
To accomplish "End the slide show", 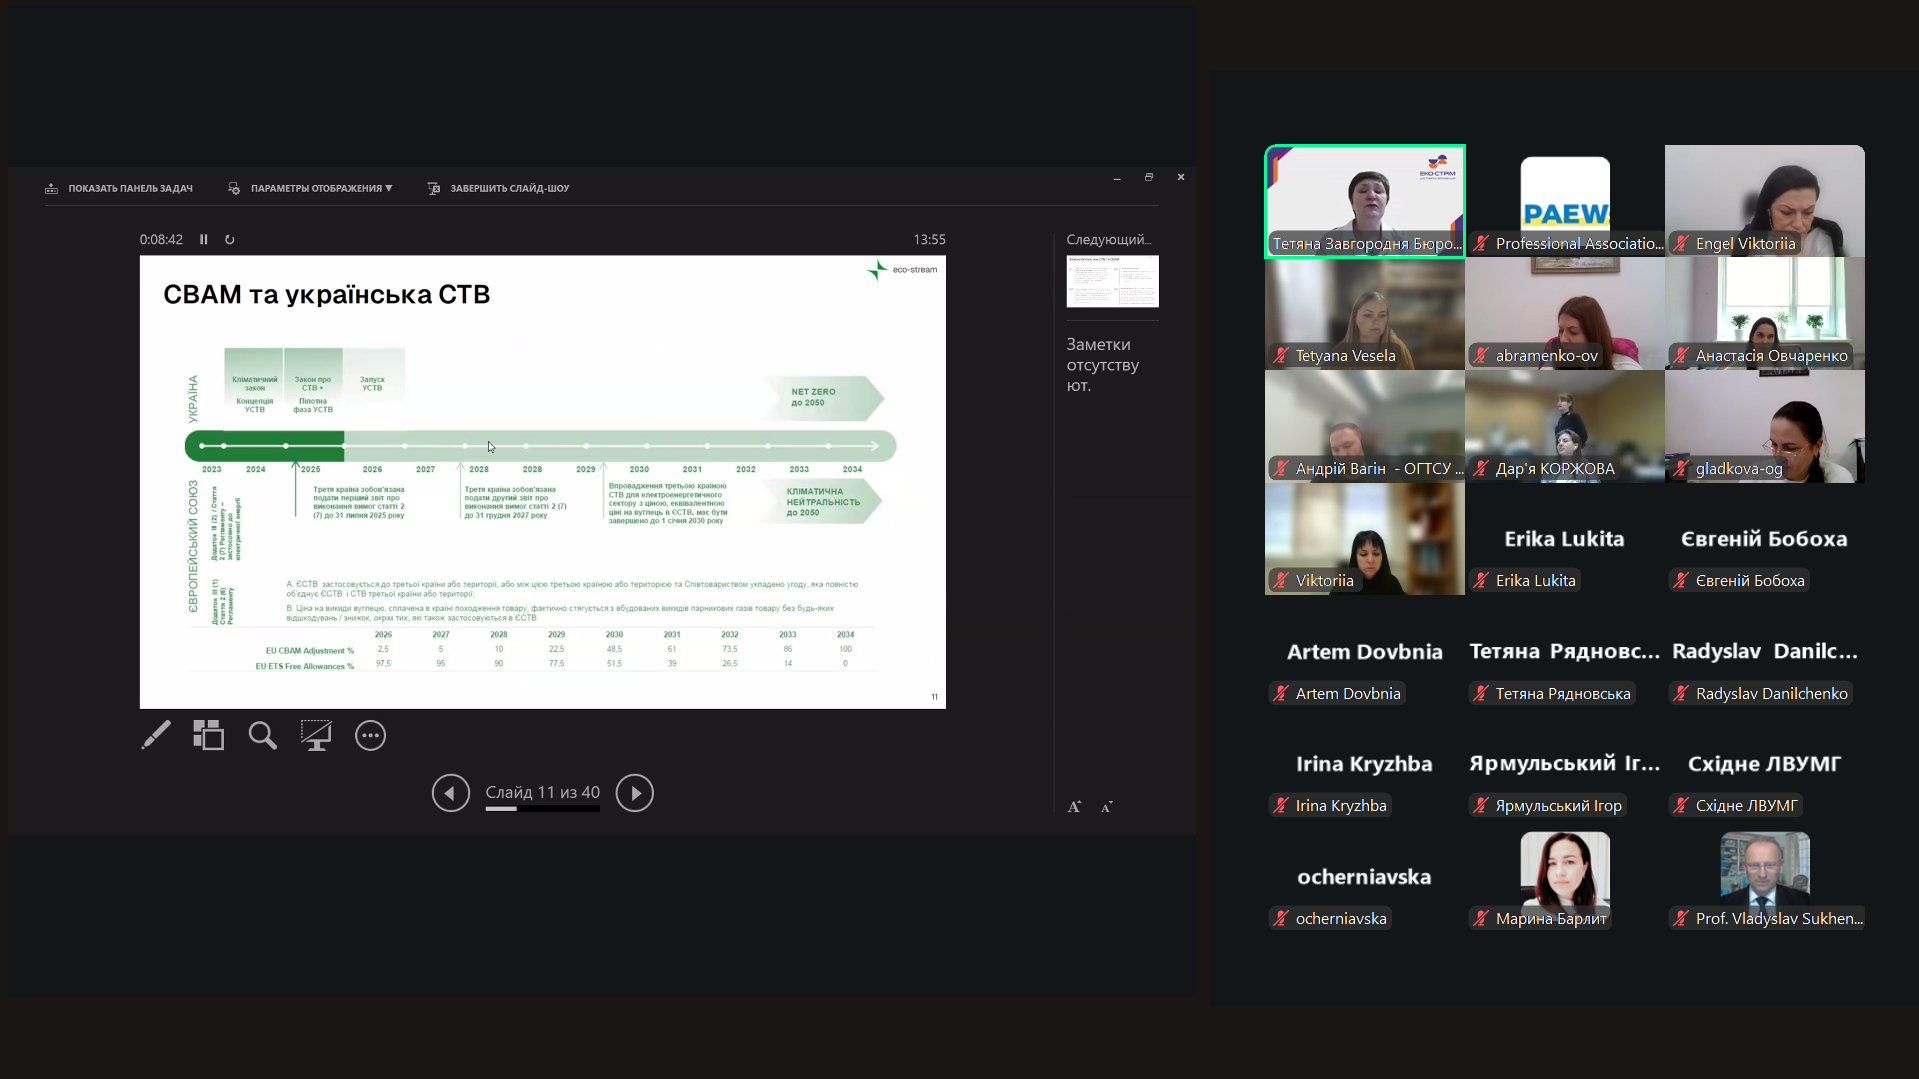I will (x=498, y=188).
